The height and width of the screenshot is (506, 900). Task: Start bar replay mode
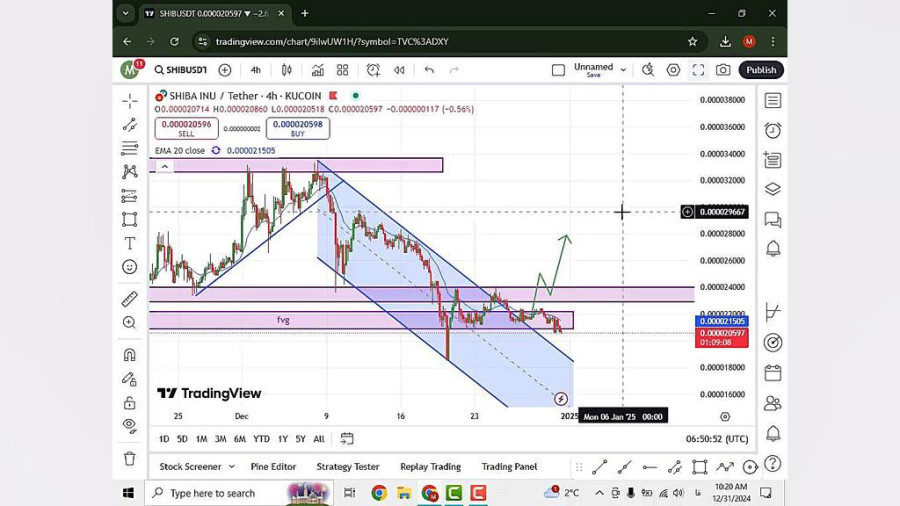(x=399, y=70)
